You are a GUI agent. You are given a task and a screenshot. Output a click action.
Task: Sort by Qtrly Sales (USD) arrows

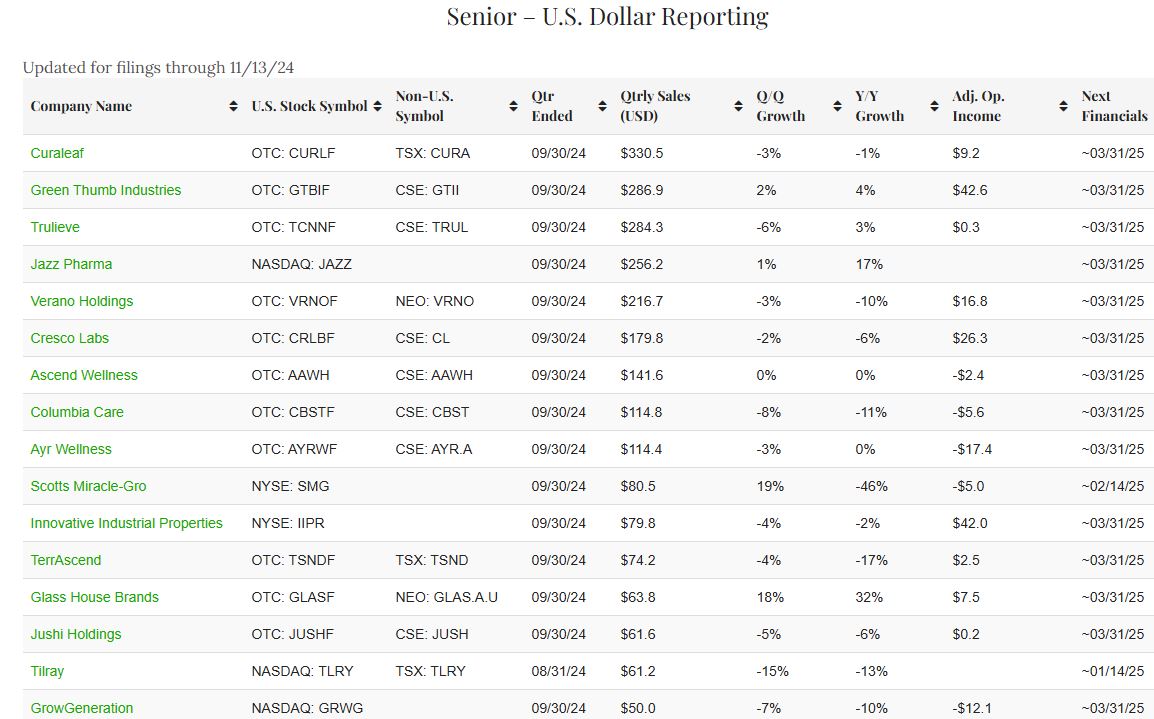pos(738,106)
